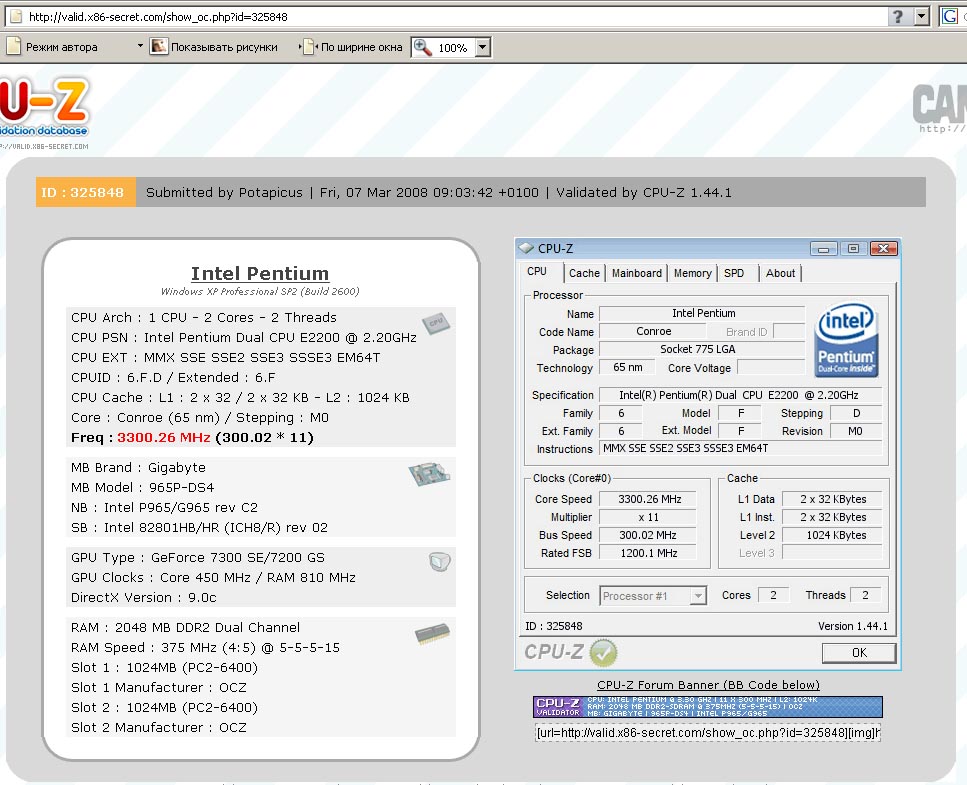
Task: Click the CPU-Z window title icon
Action: [526, 248]
